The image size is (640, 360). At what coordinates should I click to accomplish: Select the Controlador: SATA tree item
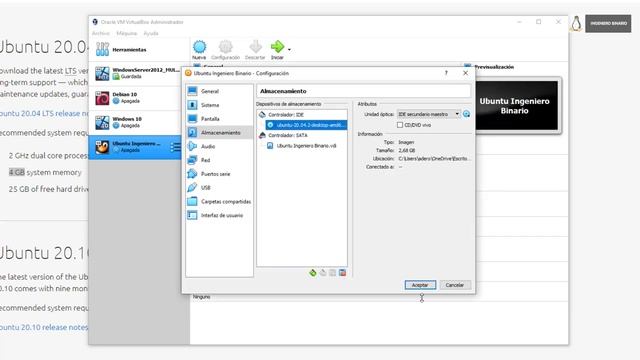(288, 135)
